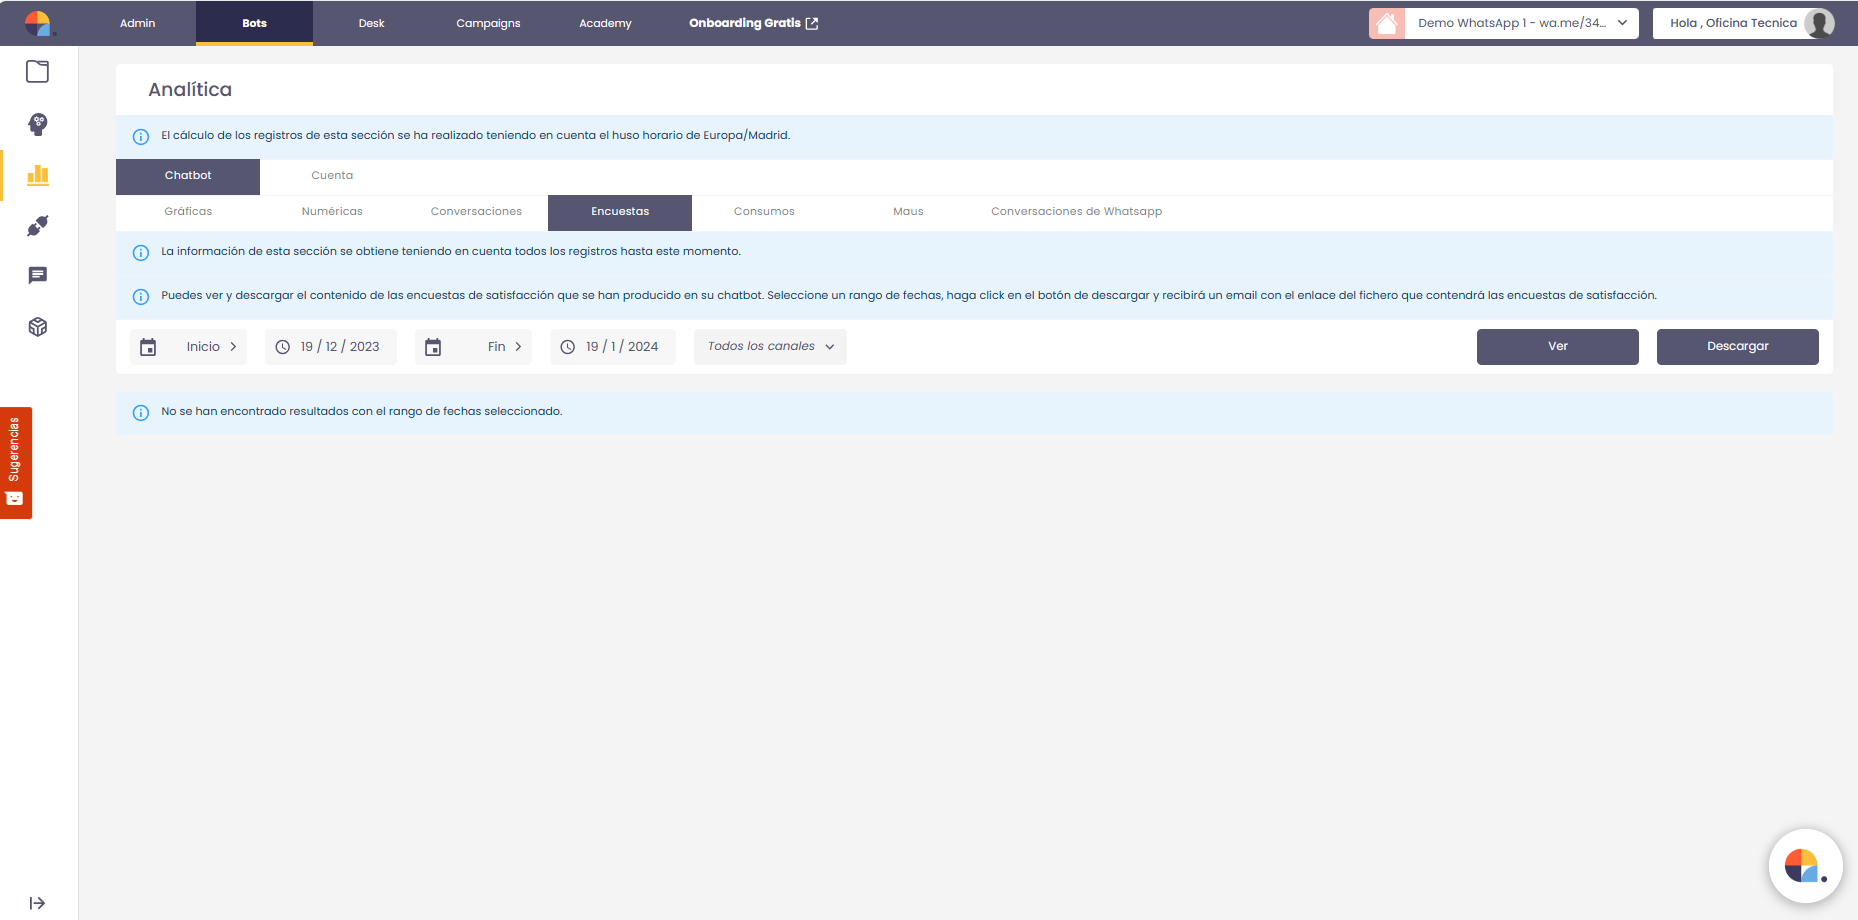Open the Demo WhatsApp 1 bot dropdown
Screen dimensions: 1858x920
click(1521, 23)
